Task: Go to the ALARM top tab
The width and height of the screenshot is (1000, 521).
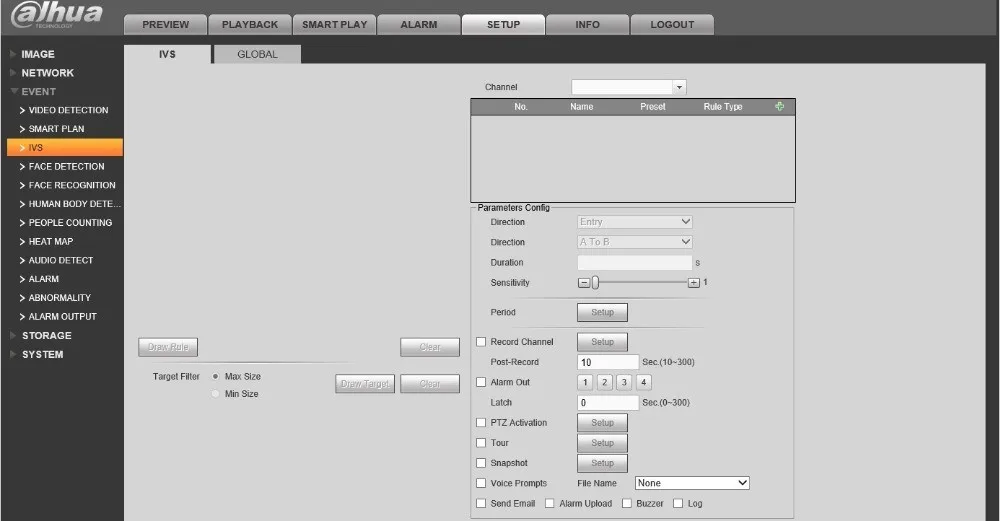Action: click(418, 25)
